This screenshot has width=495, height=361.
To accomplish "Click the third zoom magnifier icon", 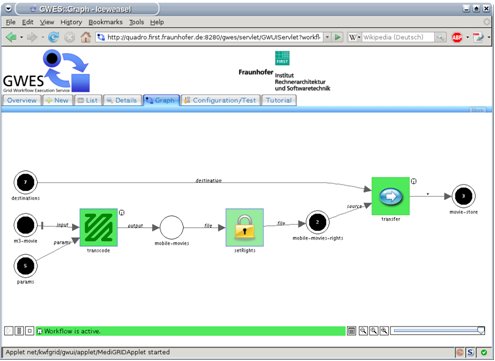I will 384,331.
